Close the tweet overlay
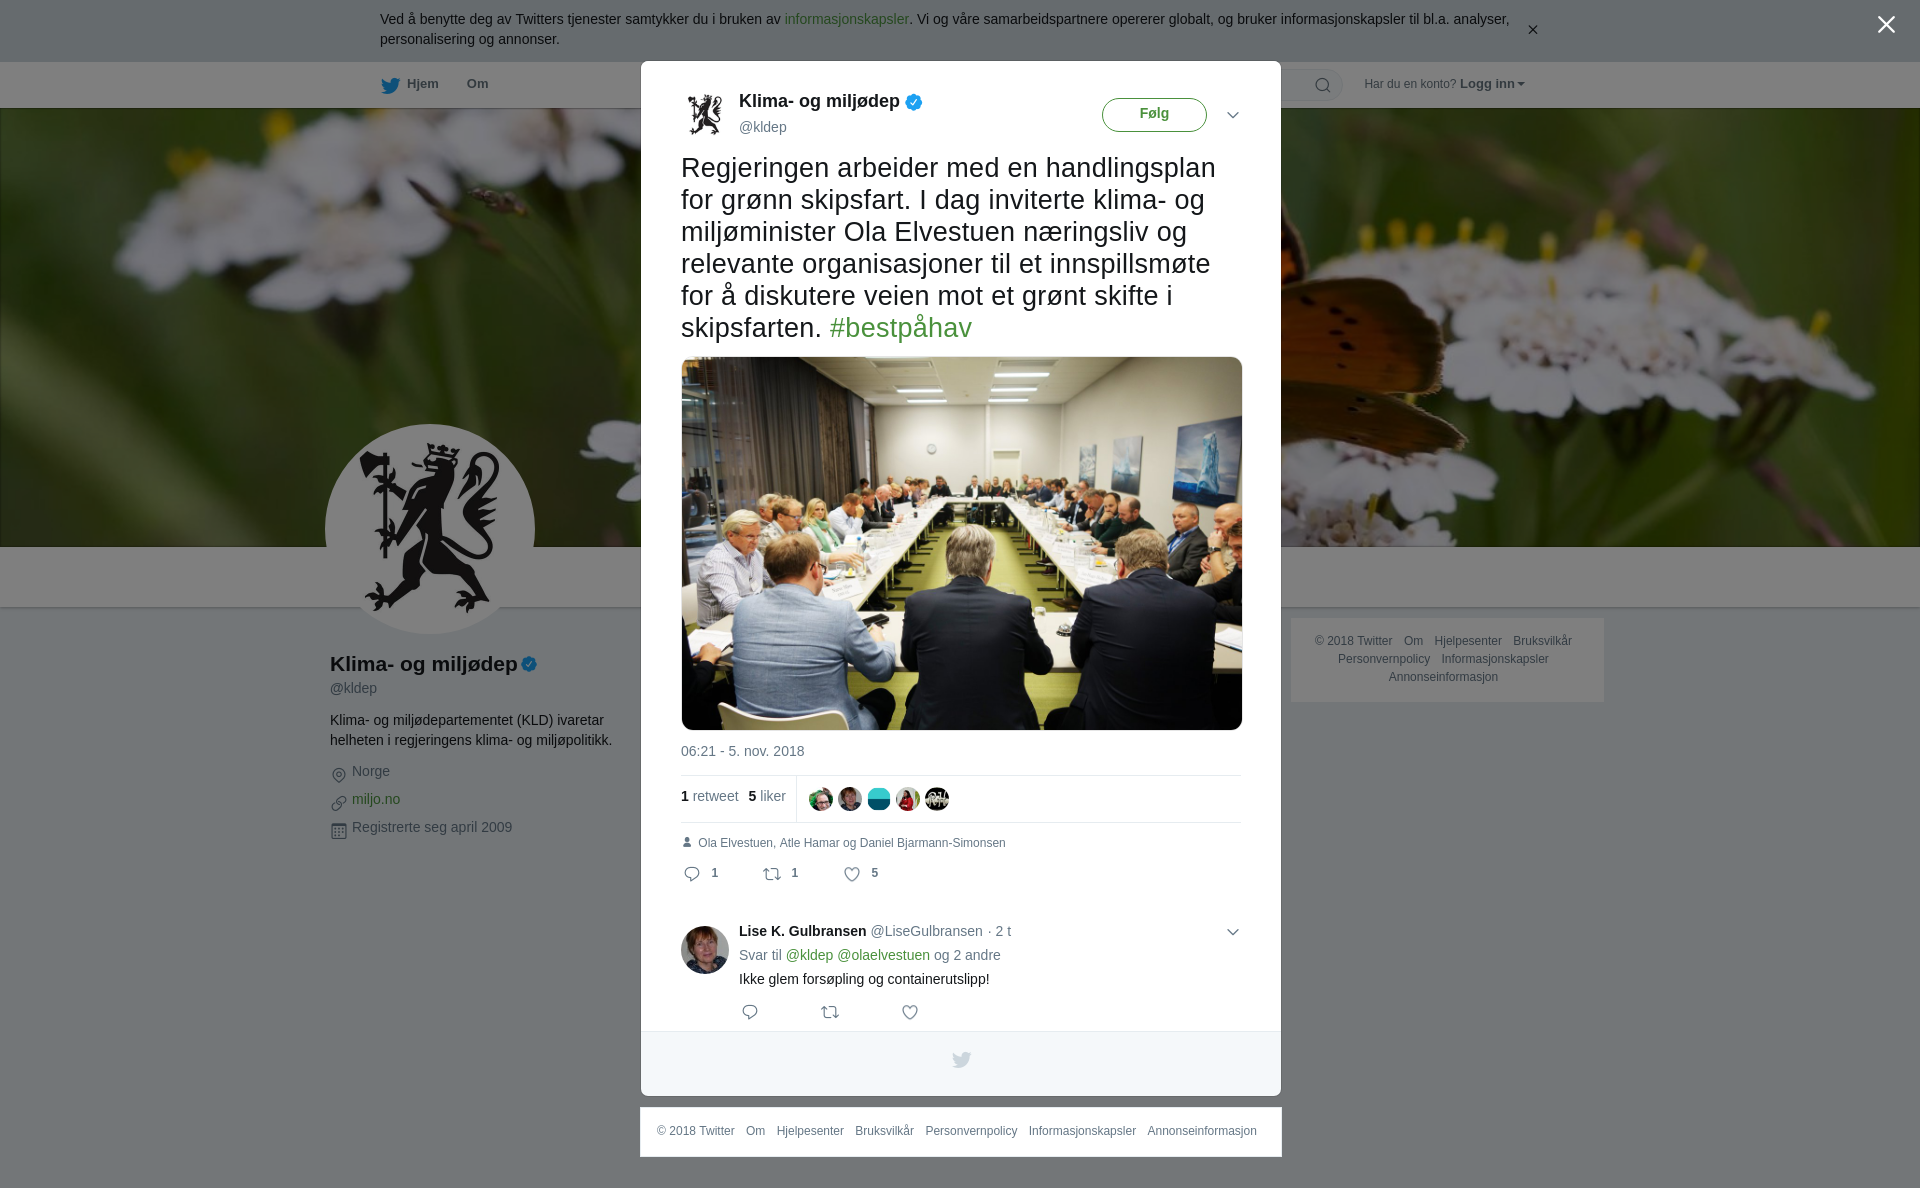The height and width of the screenshot is (1188, 1920). (1886, 25)
